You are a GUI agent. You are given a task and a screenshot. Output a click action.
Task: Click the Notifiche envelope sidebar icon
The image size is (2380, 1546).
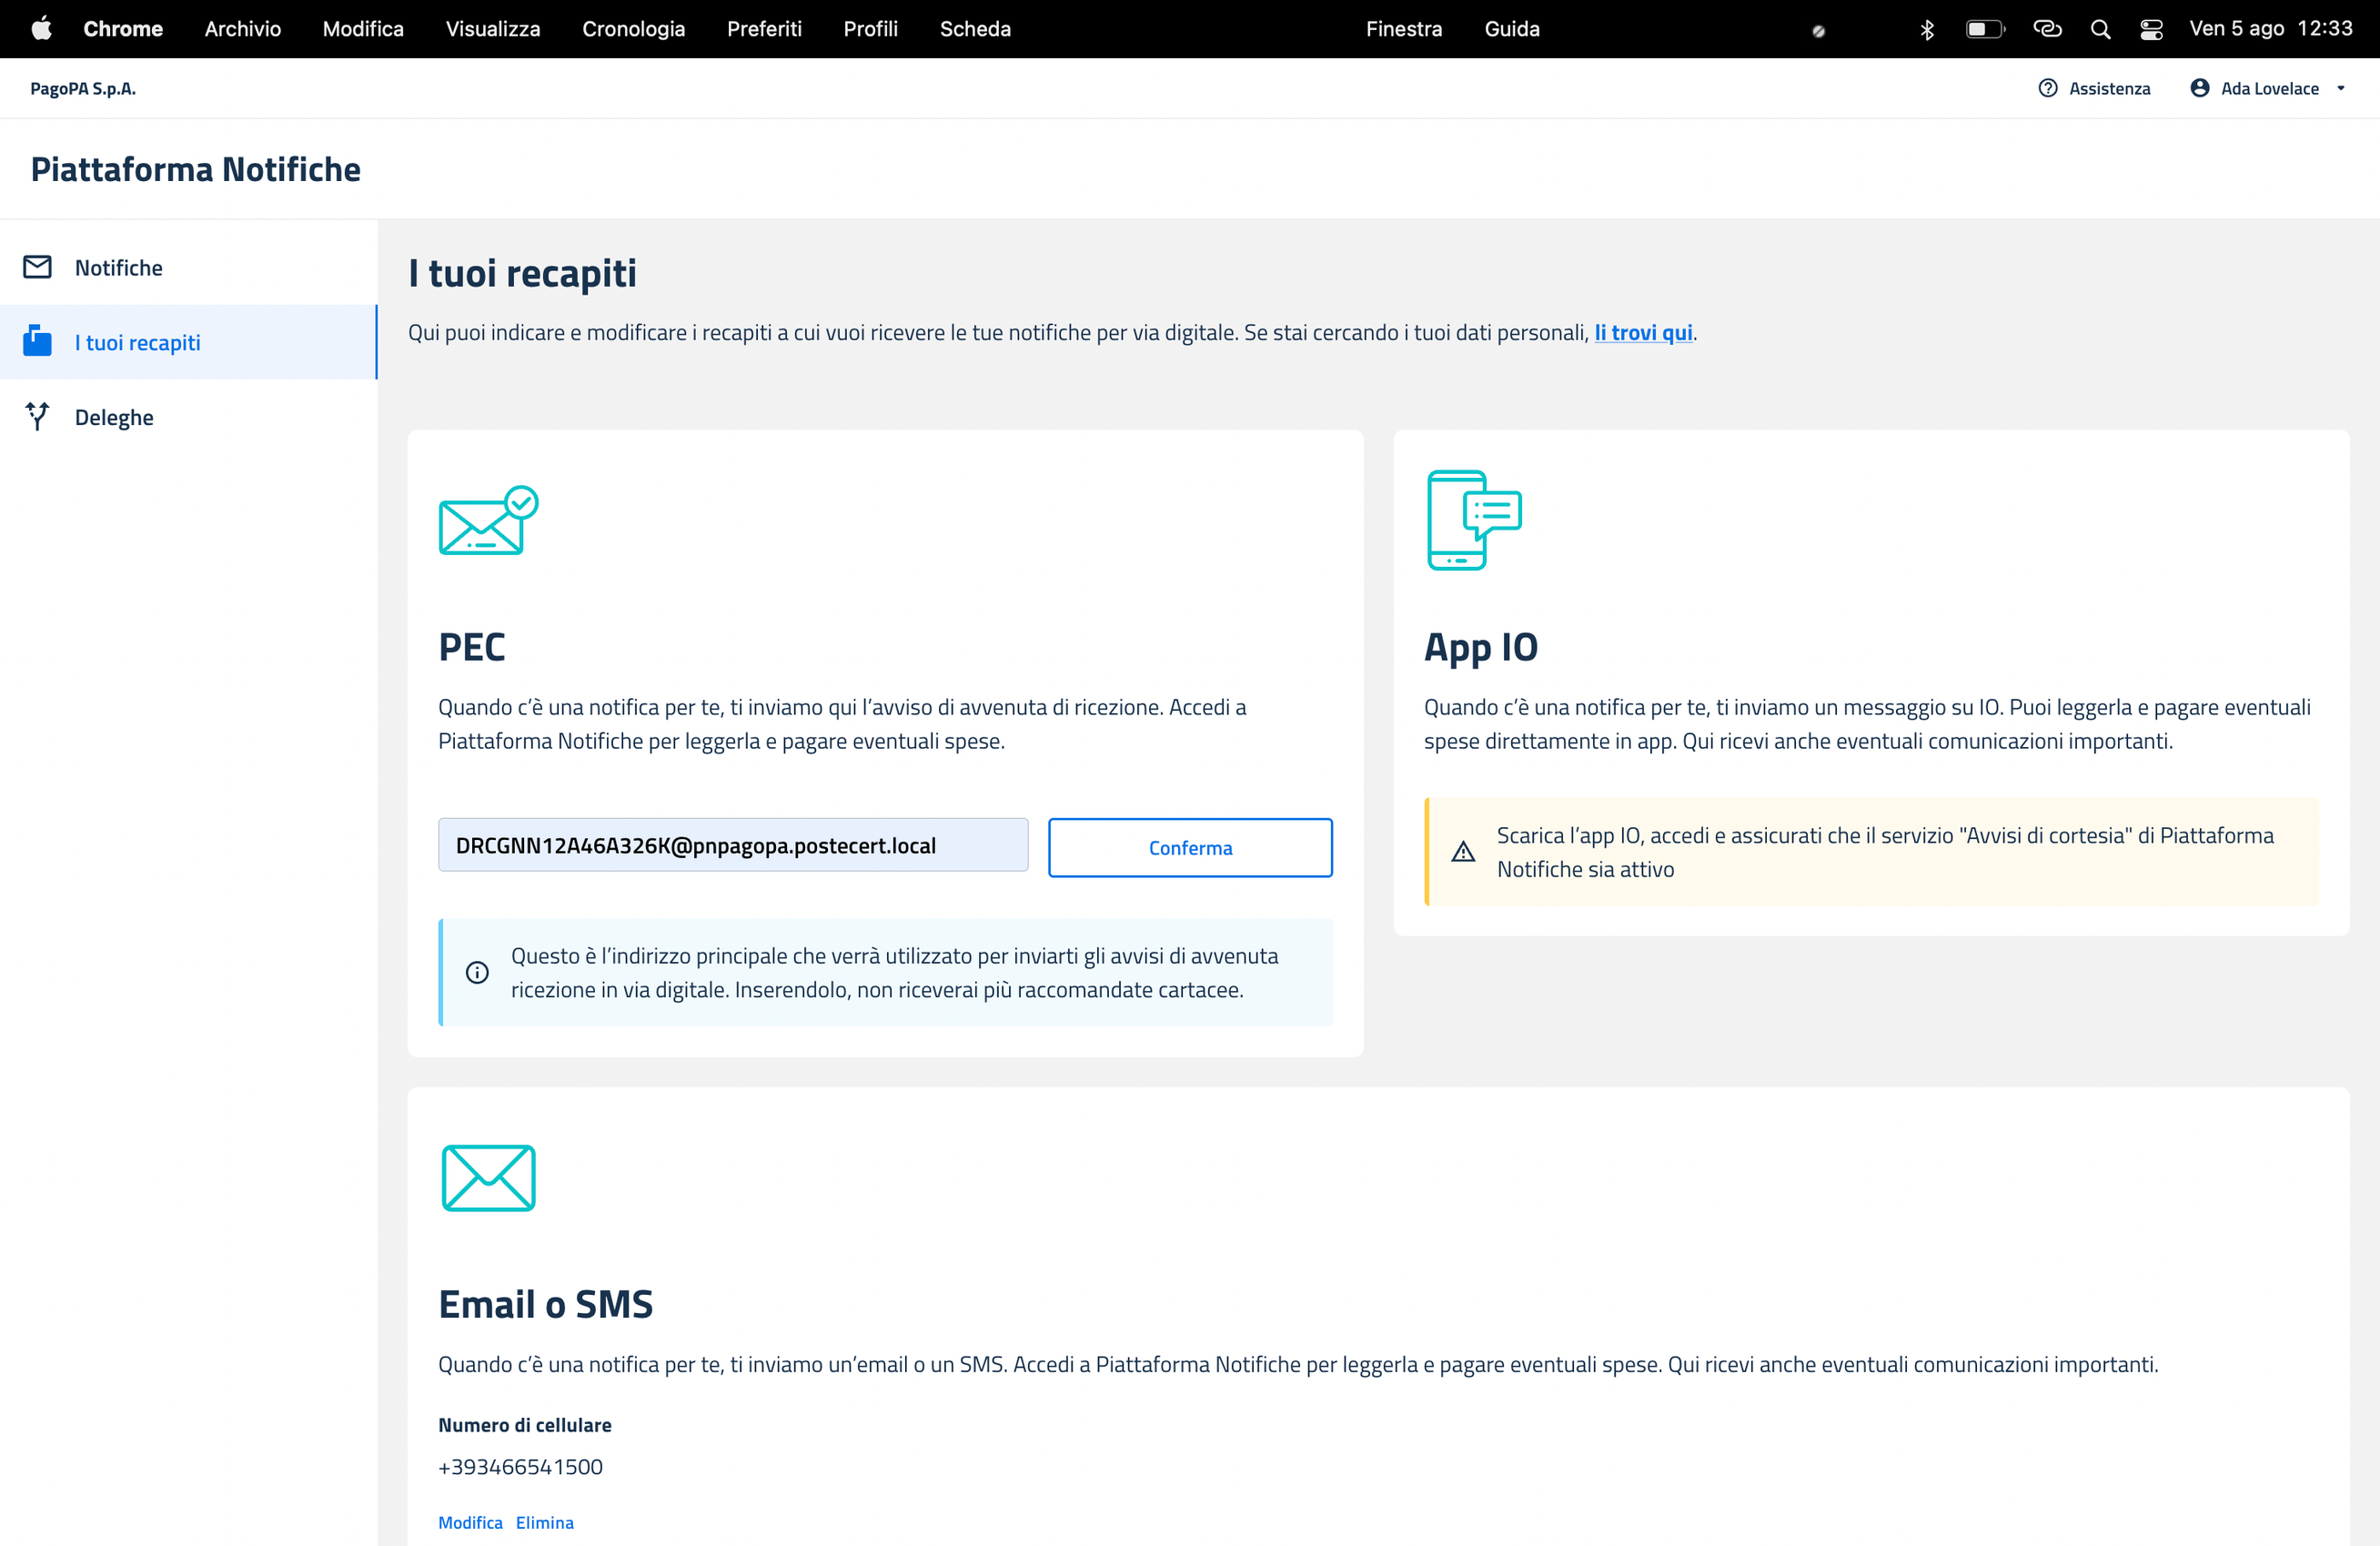tap(38, 267)
